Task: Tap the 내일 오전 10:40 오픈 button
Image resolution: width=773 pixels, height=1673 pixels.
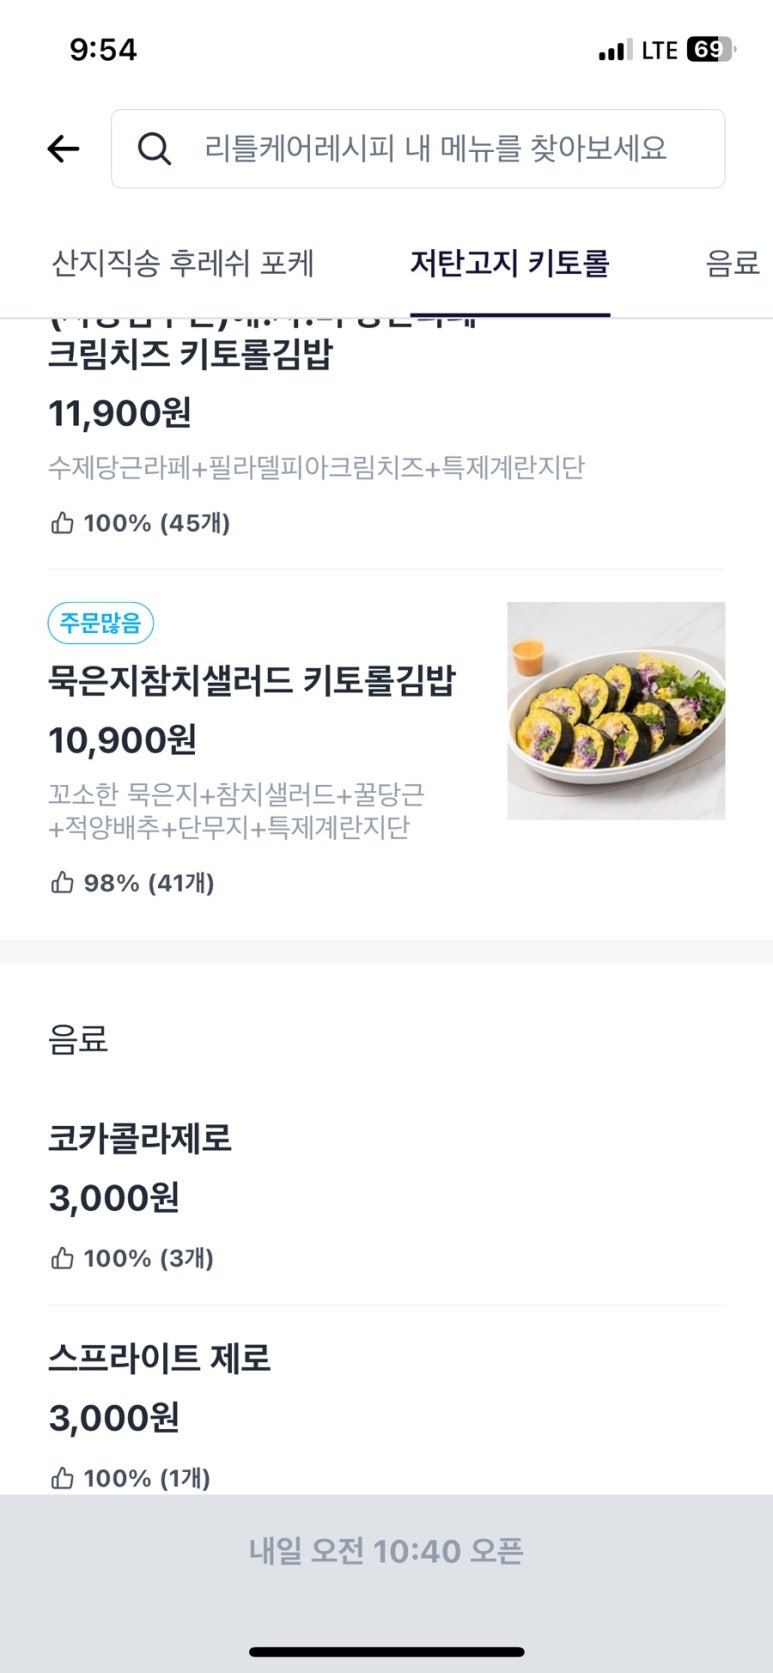Action: pyautogui.click(x=386, y=1551)
